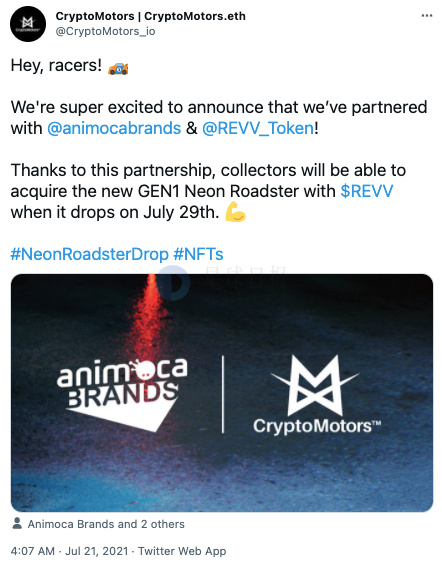Open the three-dot more options menu

[x=427, y=16]
